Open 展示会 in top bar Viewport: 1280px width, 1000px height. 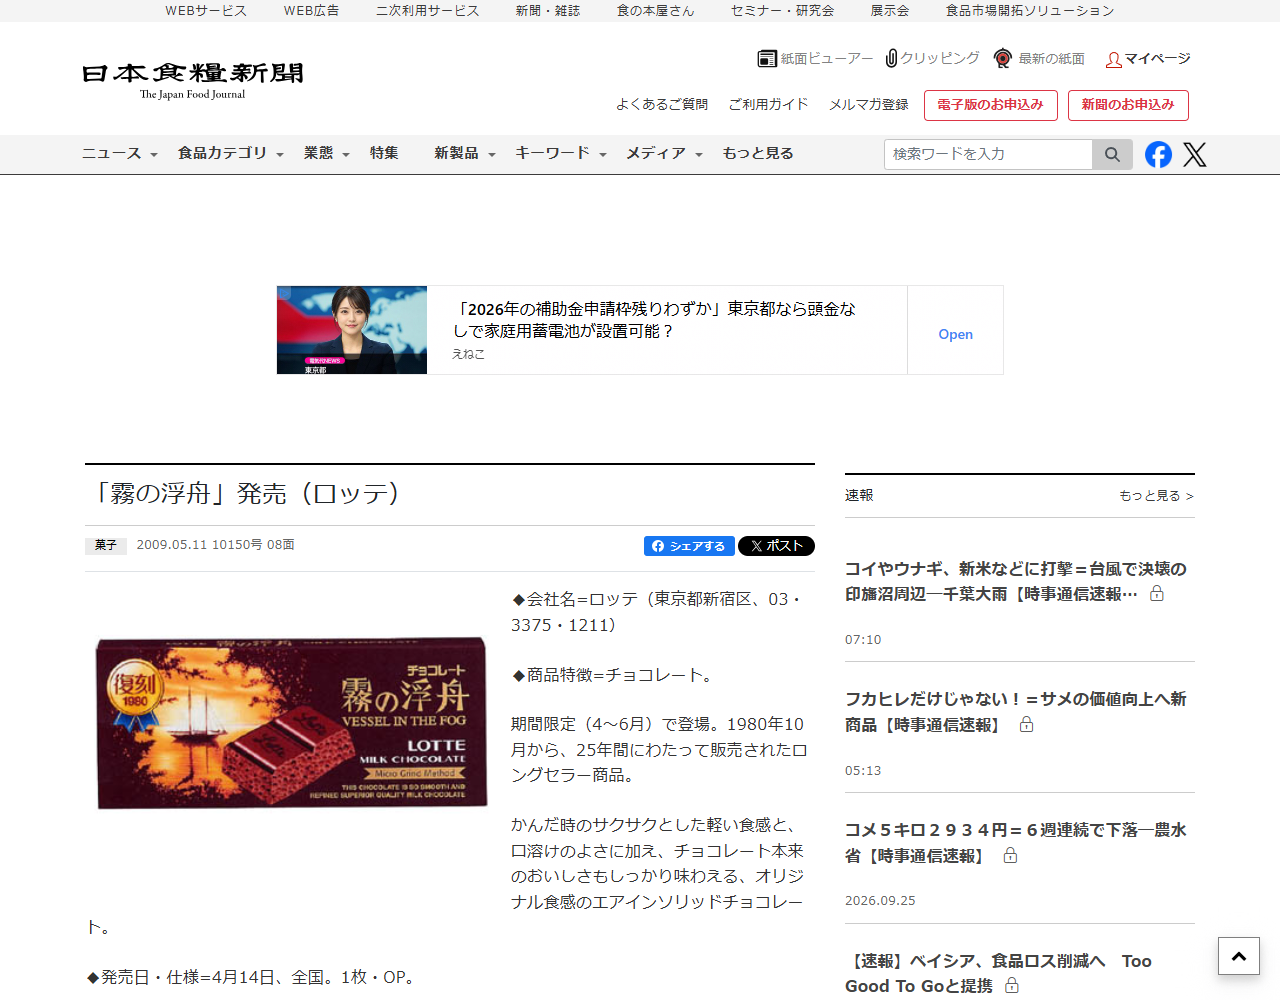tap(890, 11)
